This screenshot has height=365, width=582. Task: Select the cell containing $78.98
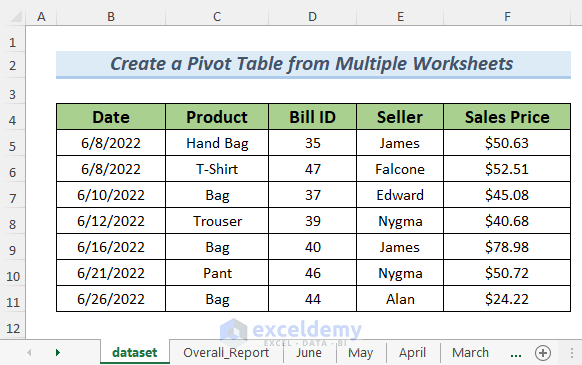(x=507, y=247)
